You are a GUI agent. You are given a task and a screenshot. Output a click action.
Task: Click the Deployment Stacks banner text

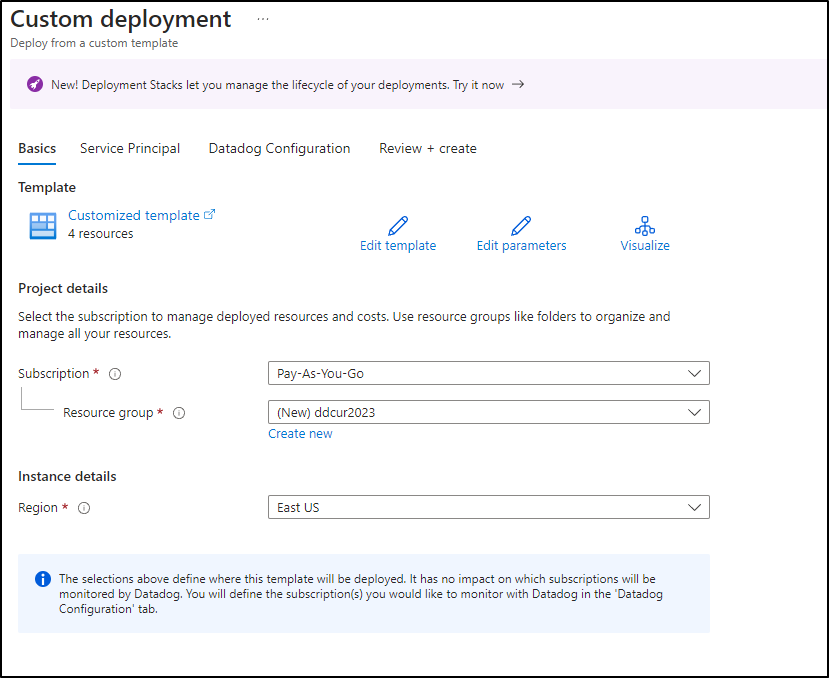[x=278, y=85]
